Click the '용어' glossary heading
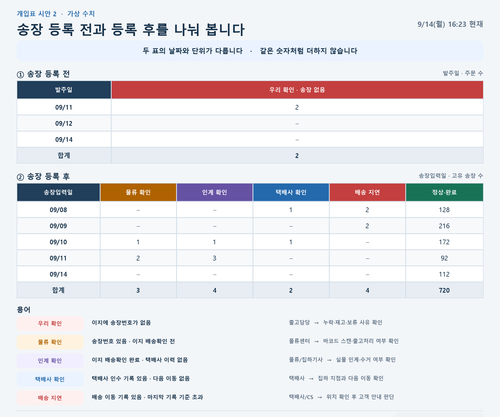Screen dimensions: 500x417 [23, 310]
